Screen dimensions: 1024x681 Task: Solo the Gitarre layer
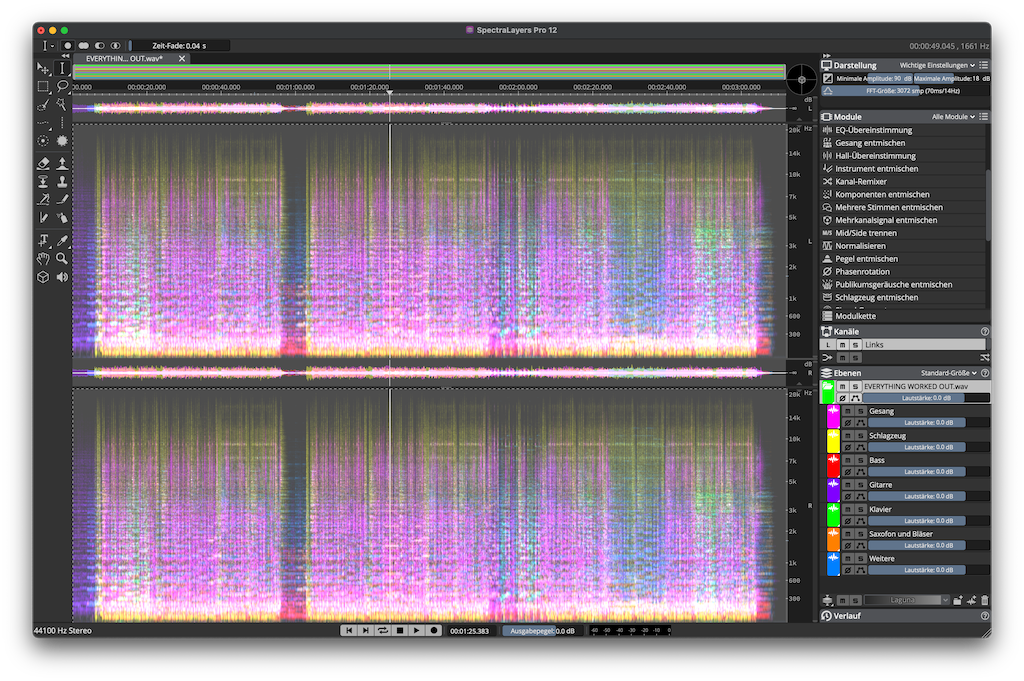click(860, 484)
